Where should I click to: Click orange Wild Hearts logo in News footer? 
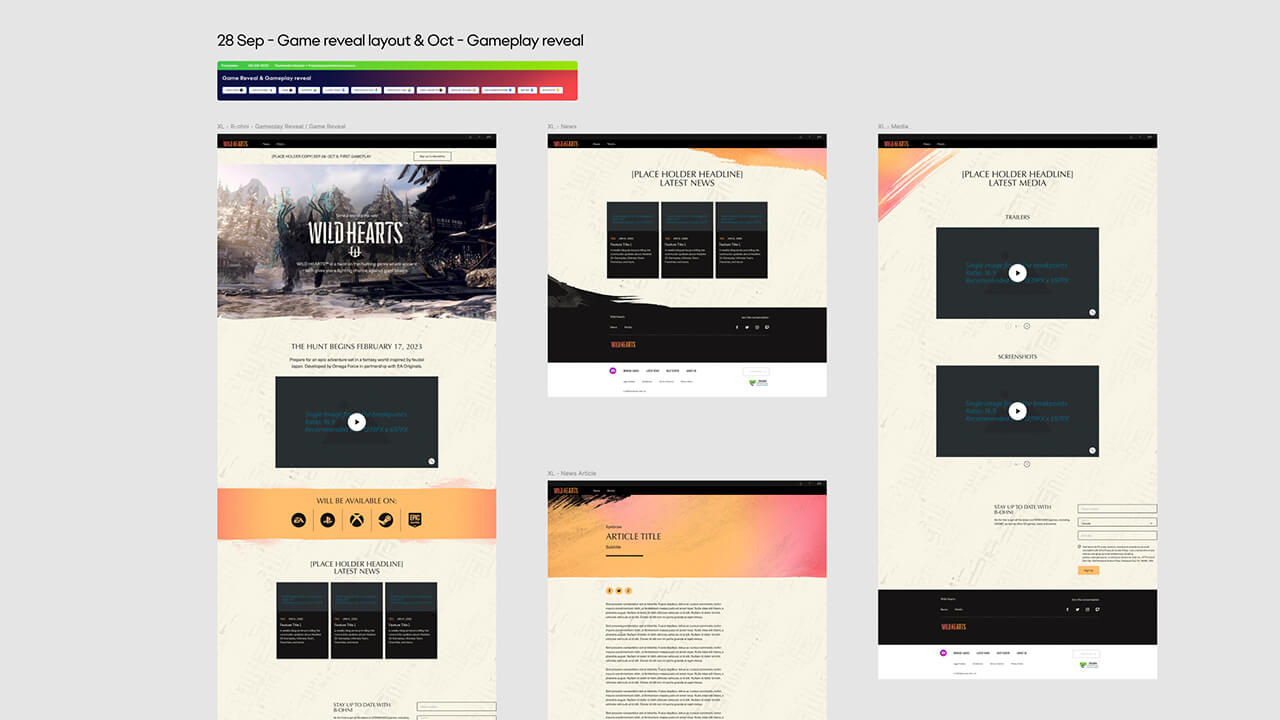[622, 345]
